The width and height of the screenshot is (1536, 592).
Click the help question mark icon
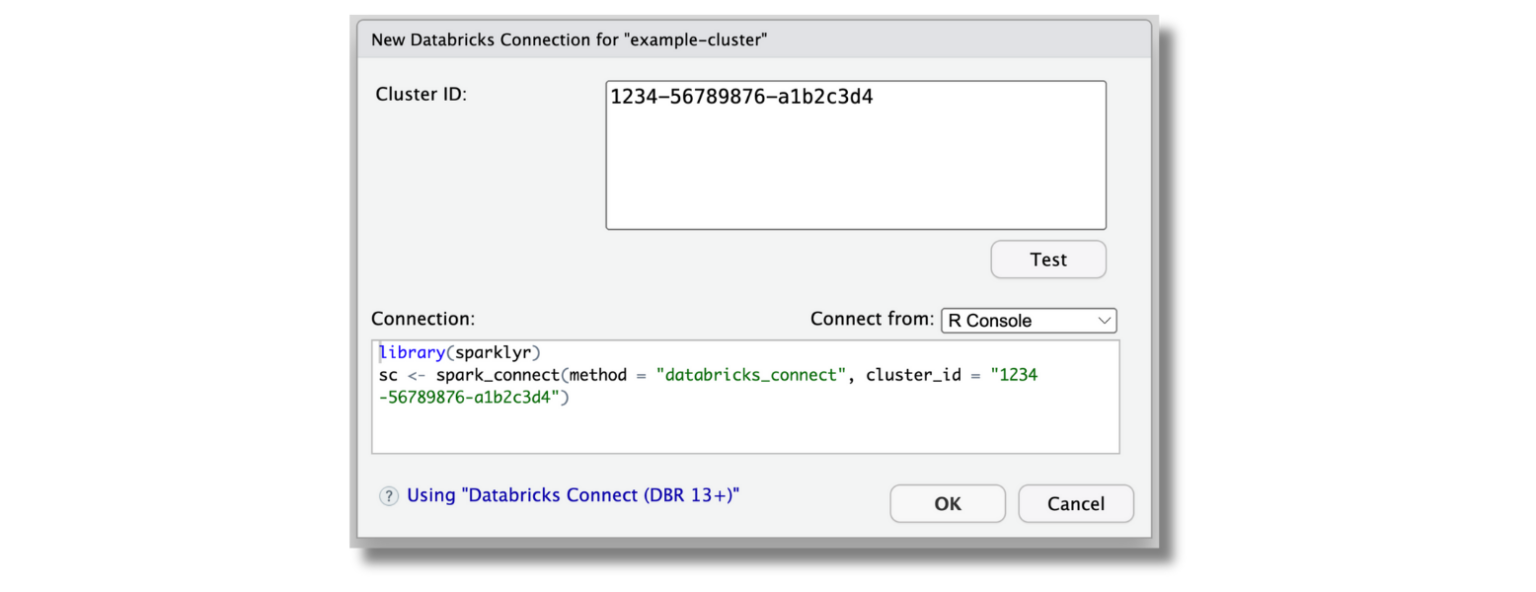(x=389, y=495)
